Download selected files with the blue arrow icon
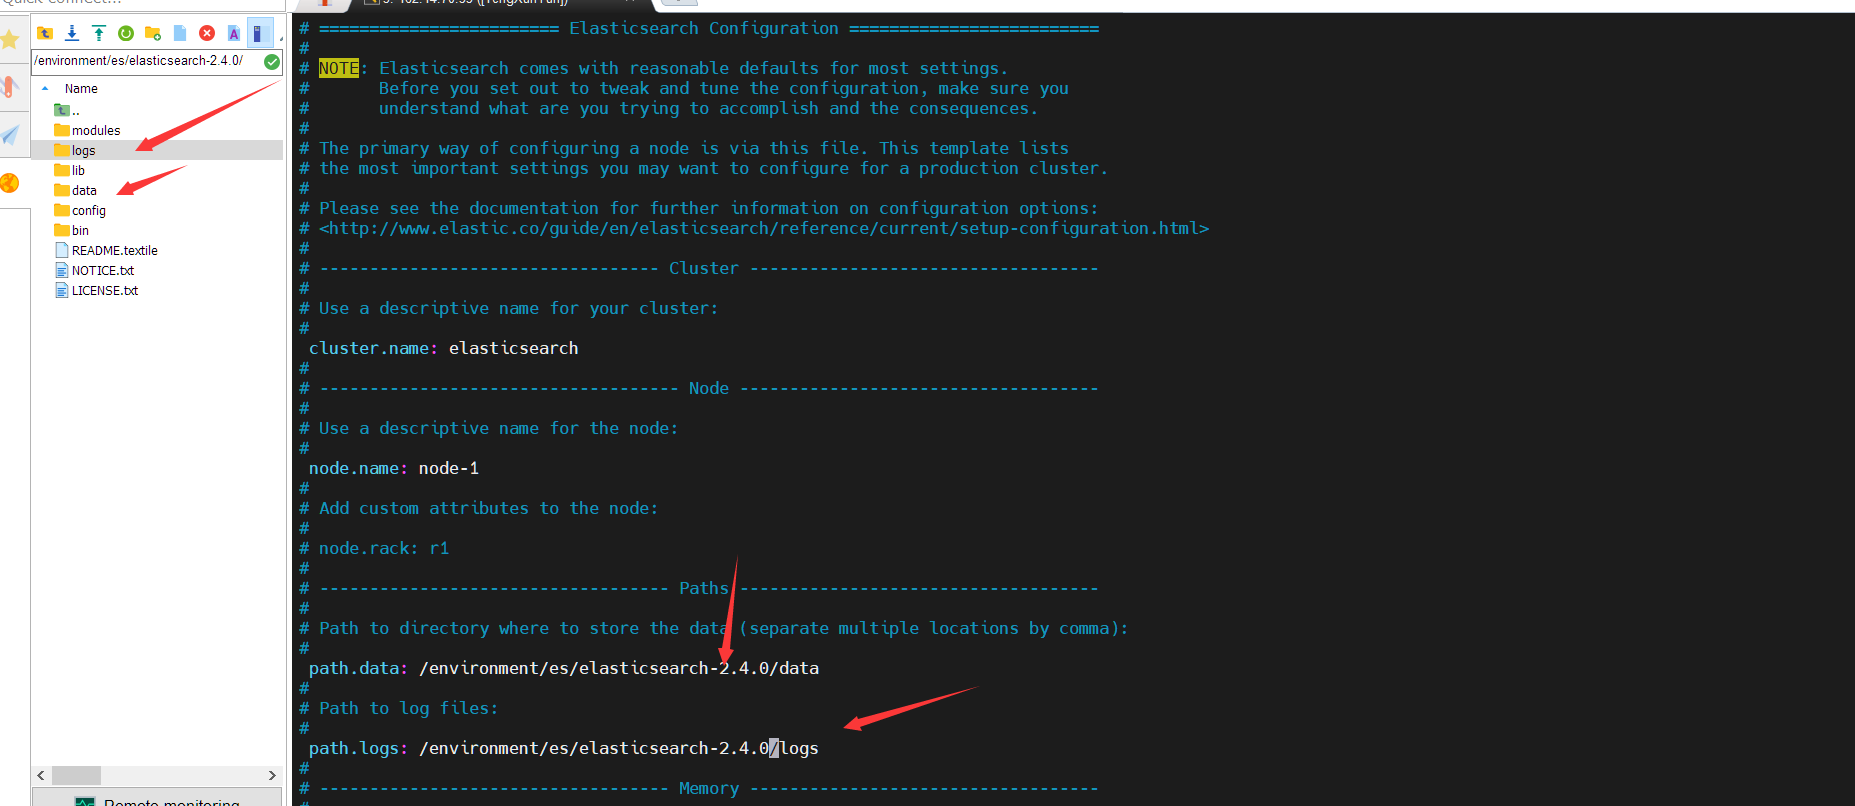The width and height of the screenshot is (1855, 806). pyautogui.click(x=72, y=33)
